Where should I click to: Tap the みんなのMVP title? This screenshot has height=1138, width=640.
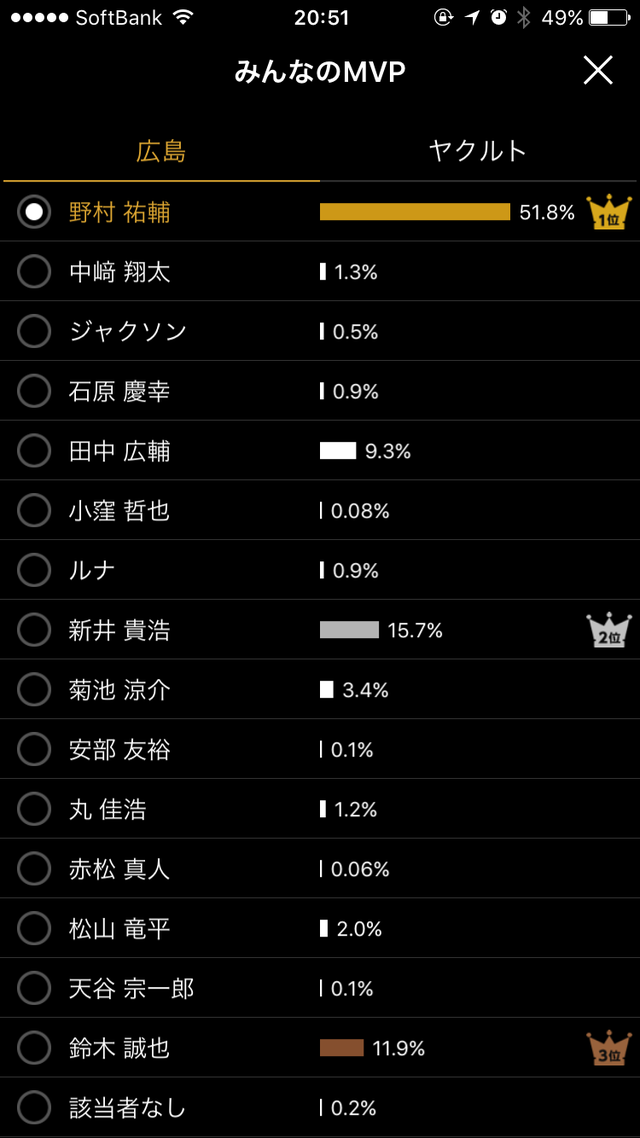click(319, 72)
